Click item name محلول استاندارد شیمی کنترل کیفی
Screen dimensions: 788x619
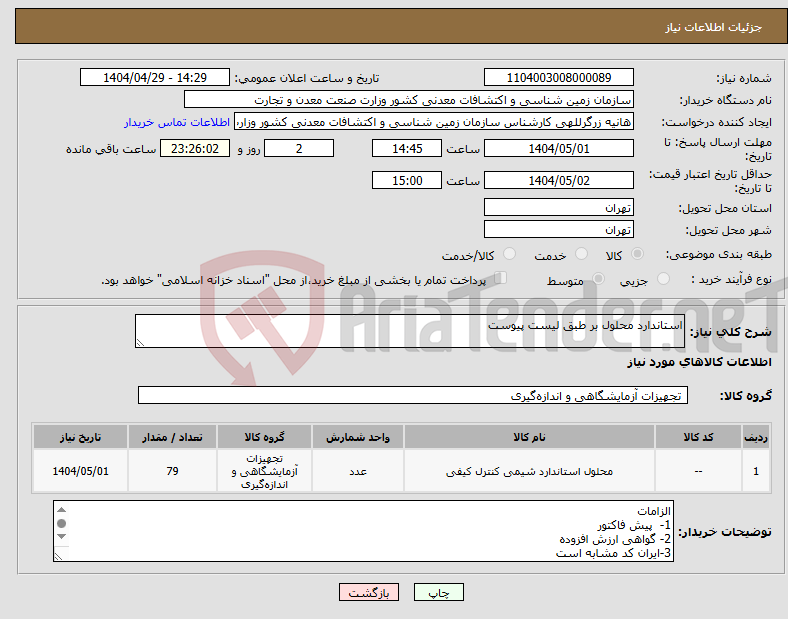529,471
